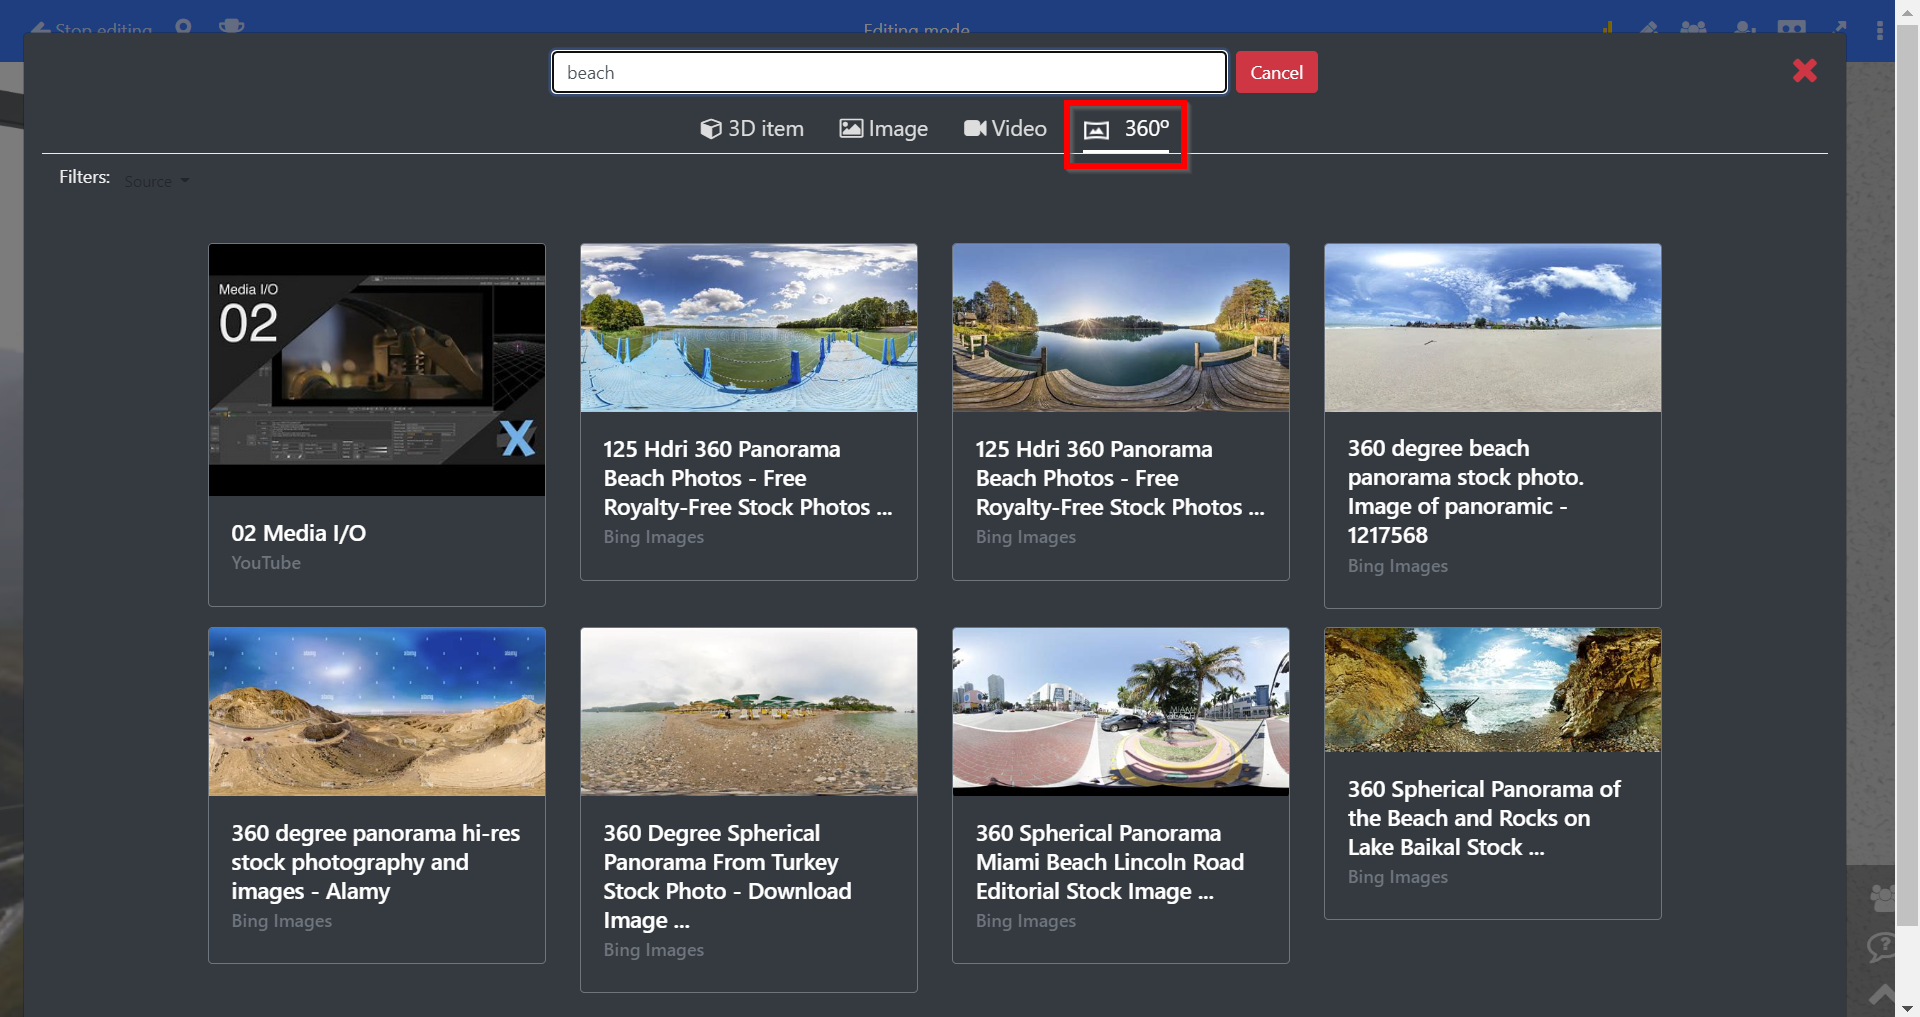Open the Video tab
1920x1017 pixels.
click(1005, 129)
